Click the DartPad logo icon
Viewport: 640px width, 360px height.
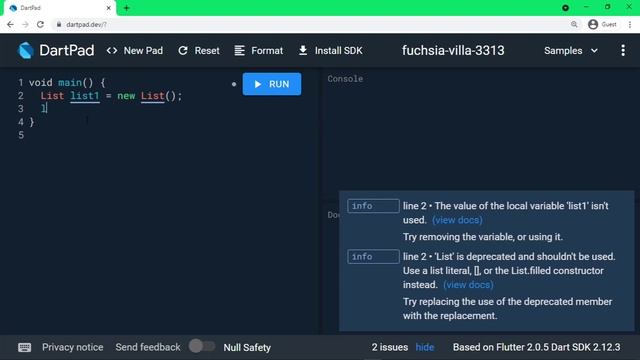click(25, 51)
